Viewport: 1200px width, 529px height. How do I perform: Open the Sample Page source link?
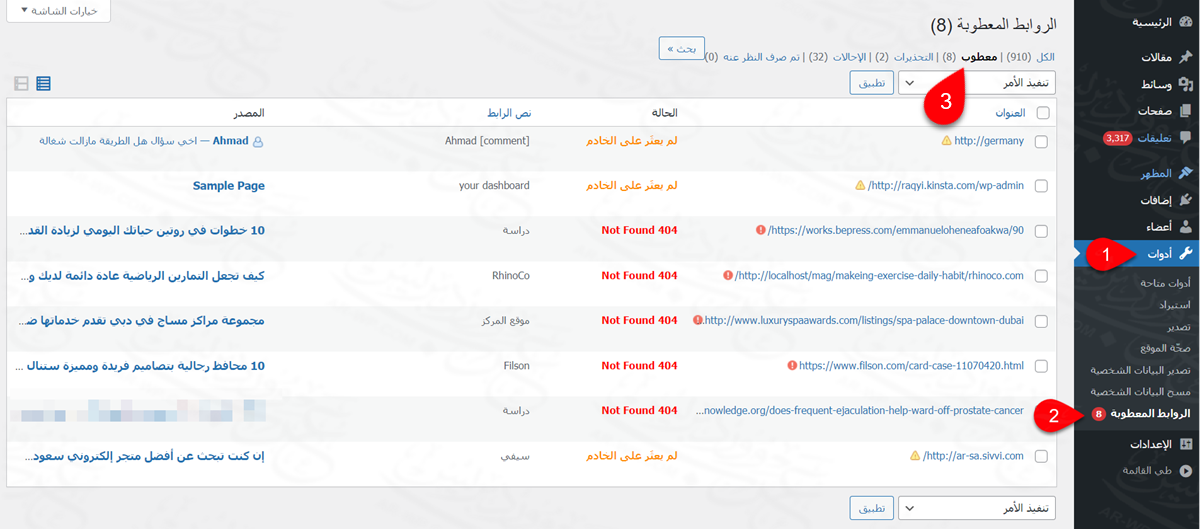tap(228, 186)
